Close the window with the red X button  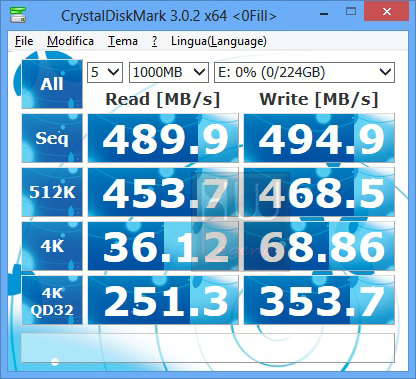386,12
